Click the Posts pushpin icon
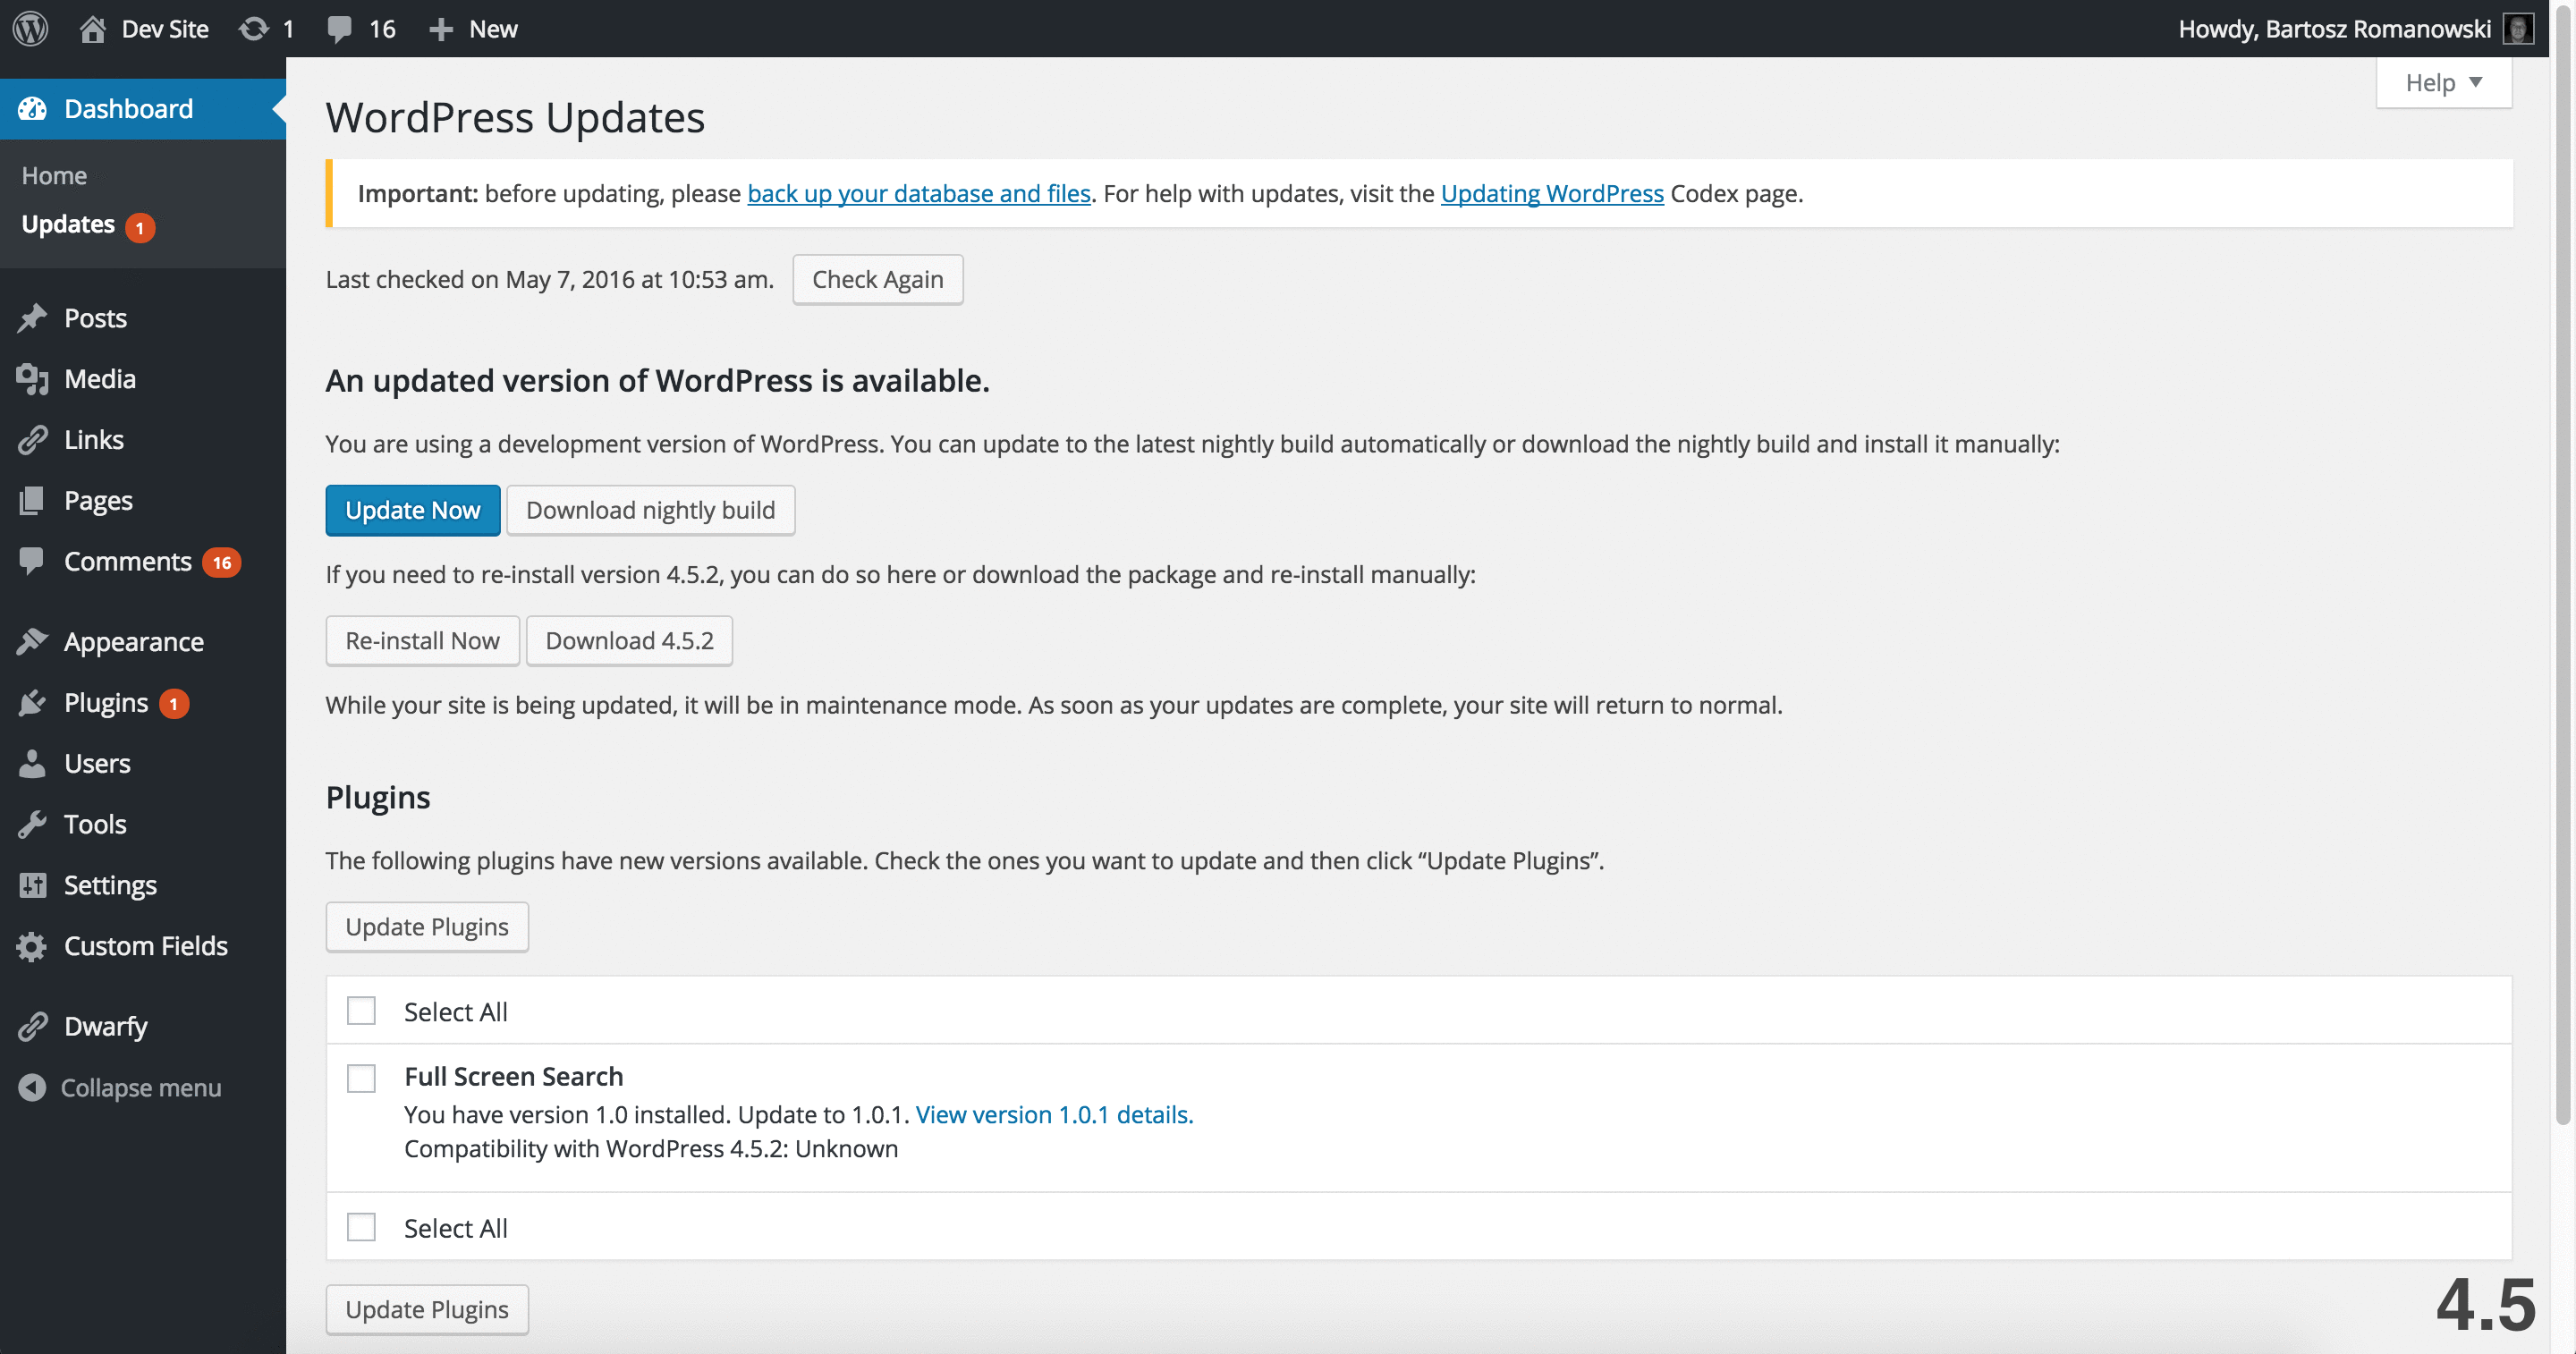The width and height of the screenshot is (2576, 1354). point(32,318)
